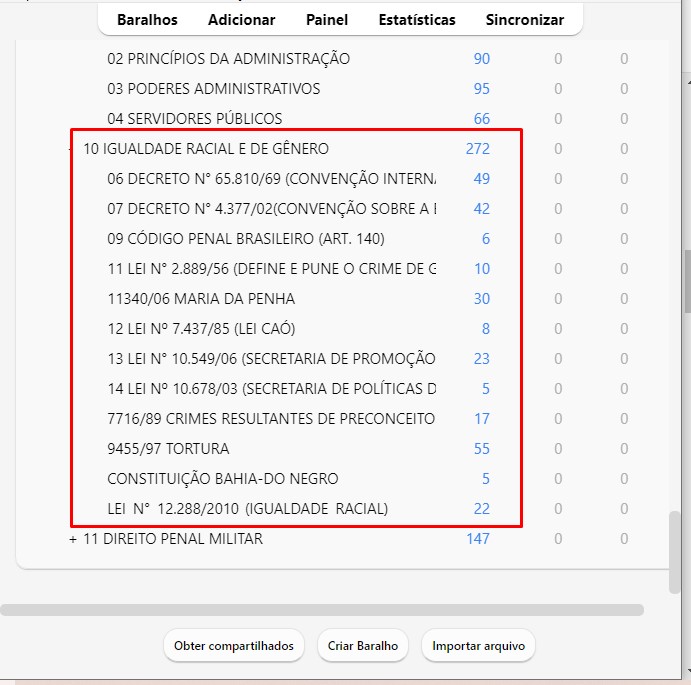Viewport: 691px width, 685px height.
Task: Open deck 03 PODERES ADMINISTRATIVOS
Action: (x=214, y=89)
